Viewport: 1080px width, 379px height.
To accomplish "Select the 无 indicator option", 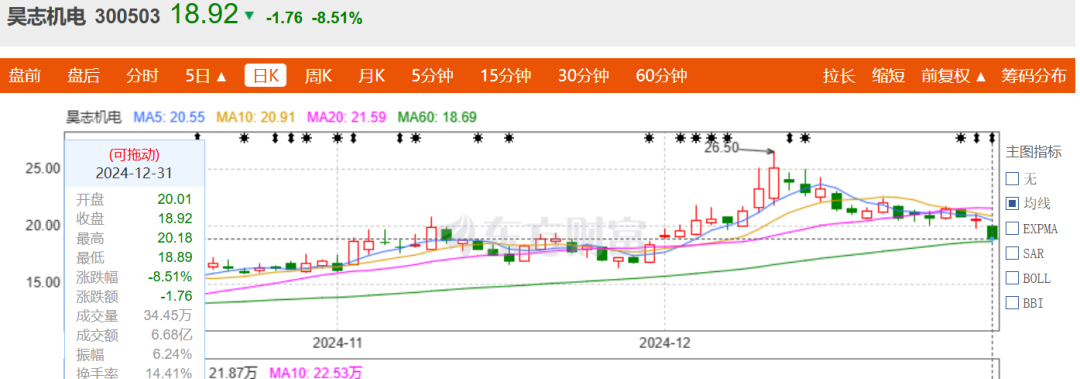I will tap(1012, 179).
